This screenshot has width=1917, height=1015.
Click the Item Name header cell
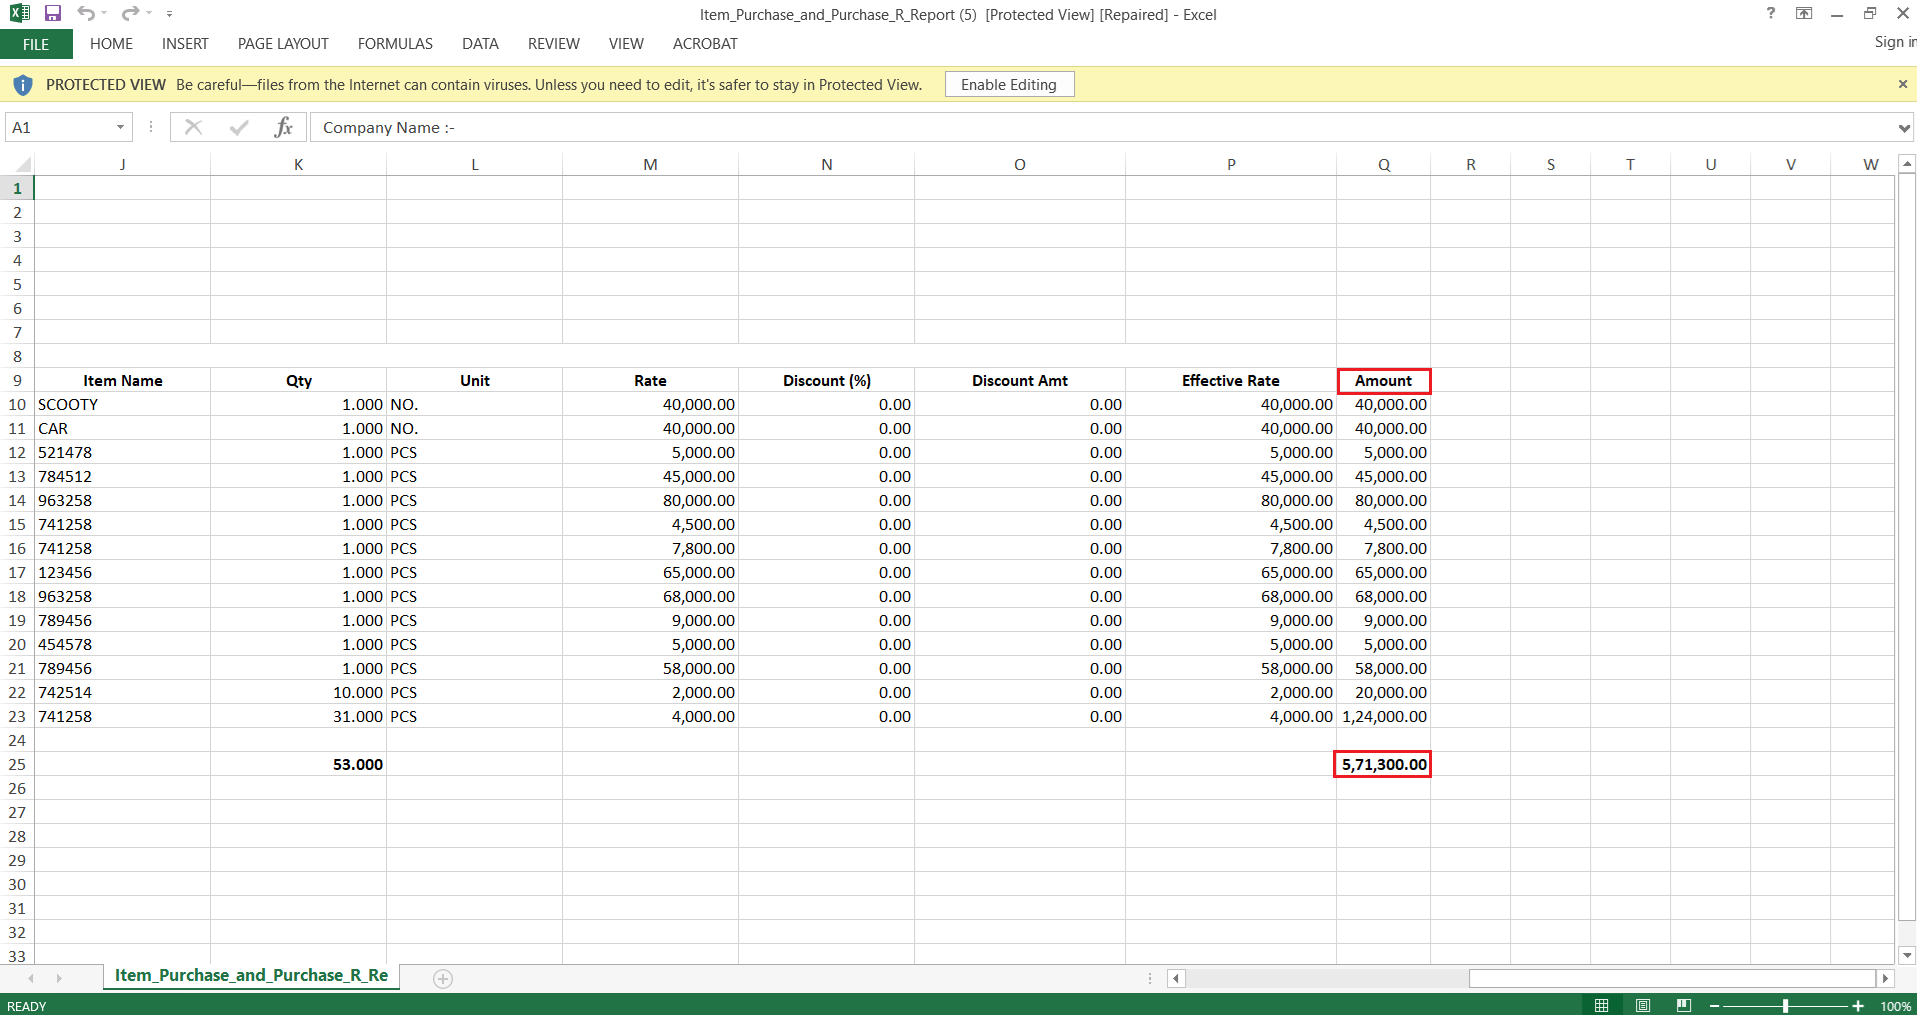click(x=122, y=381)
